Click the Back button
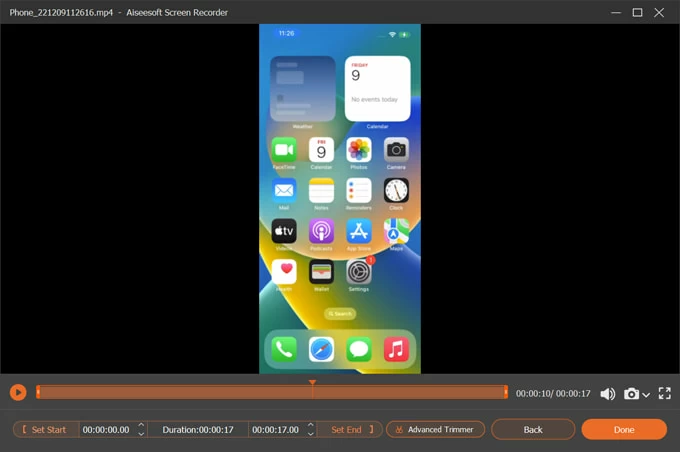The height and width of the screenshot is (452, 680). [533, 429]
